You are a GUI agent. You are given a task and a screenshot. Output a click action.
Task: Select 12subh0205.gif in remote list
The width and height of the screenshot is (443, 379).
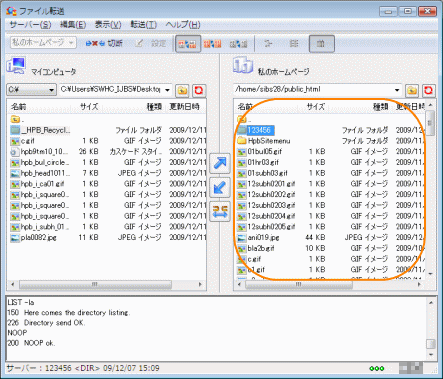pyautogui.click(x=271, y=227)
